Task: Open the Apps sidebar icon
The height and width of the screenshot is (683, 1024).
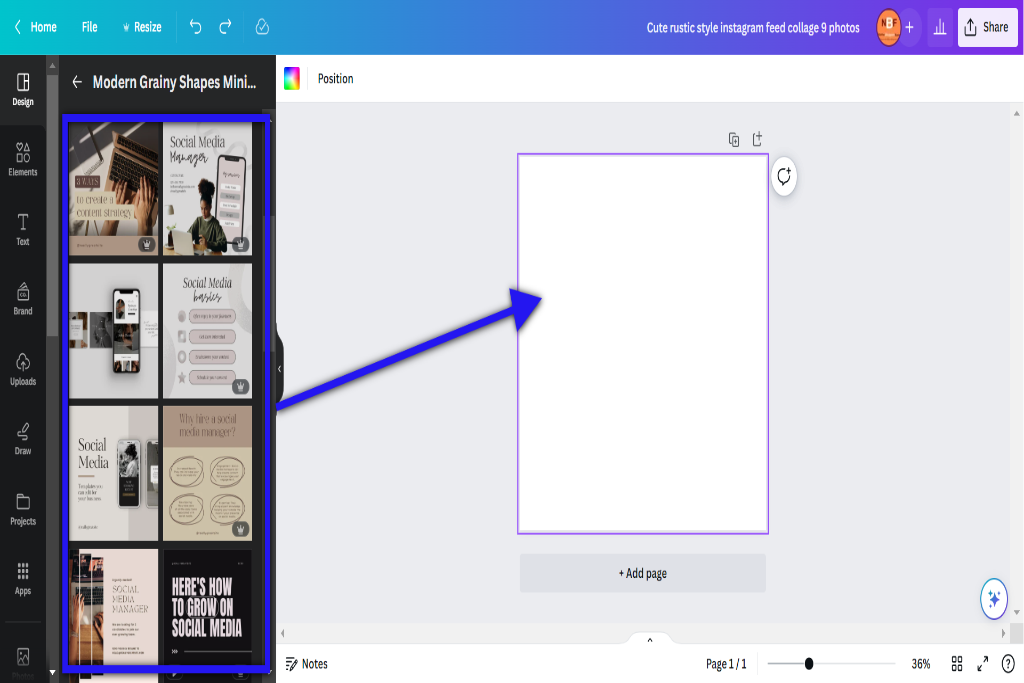Action: coord(23,579)
